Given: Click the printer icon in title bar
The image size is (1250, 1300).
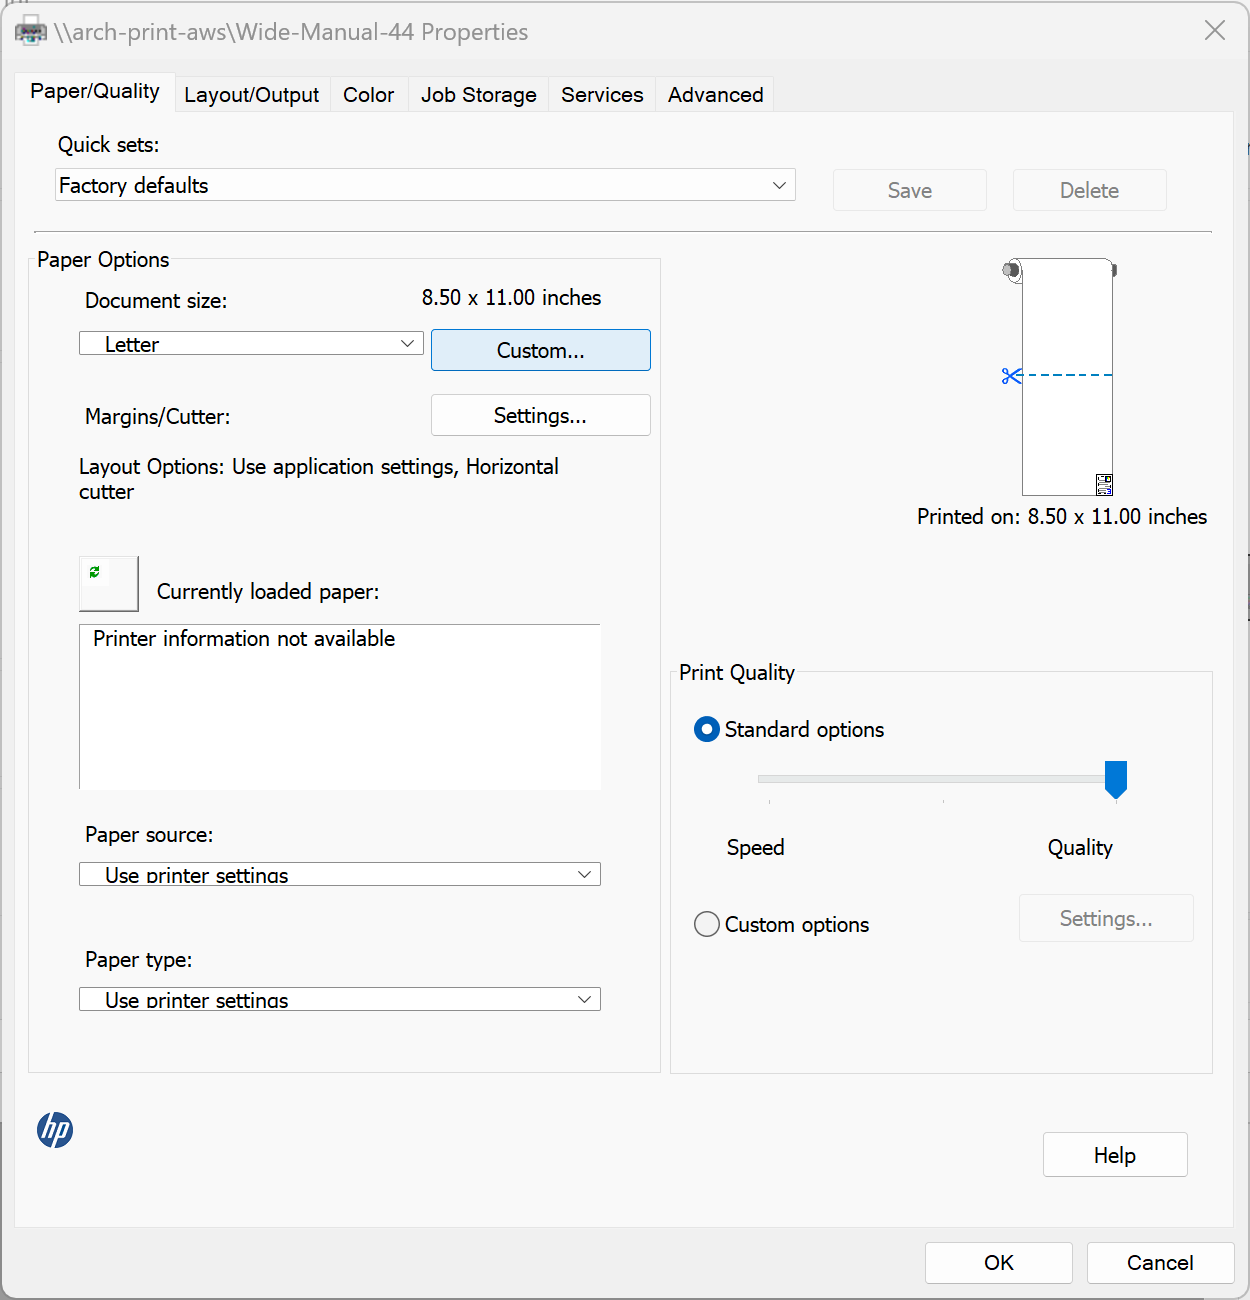Looking at the screenshot, I should click(31, 31).
